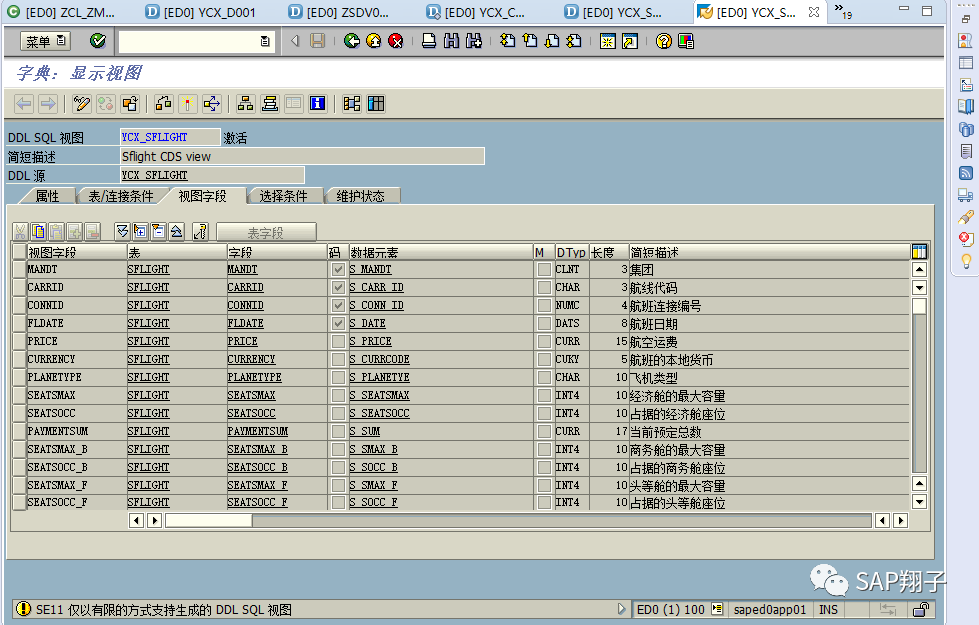This screenshot has height=625, width=979.
Task: Toggle key checkbox for FLDATE row
Action: [x=338, y=323]
